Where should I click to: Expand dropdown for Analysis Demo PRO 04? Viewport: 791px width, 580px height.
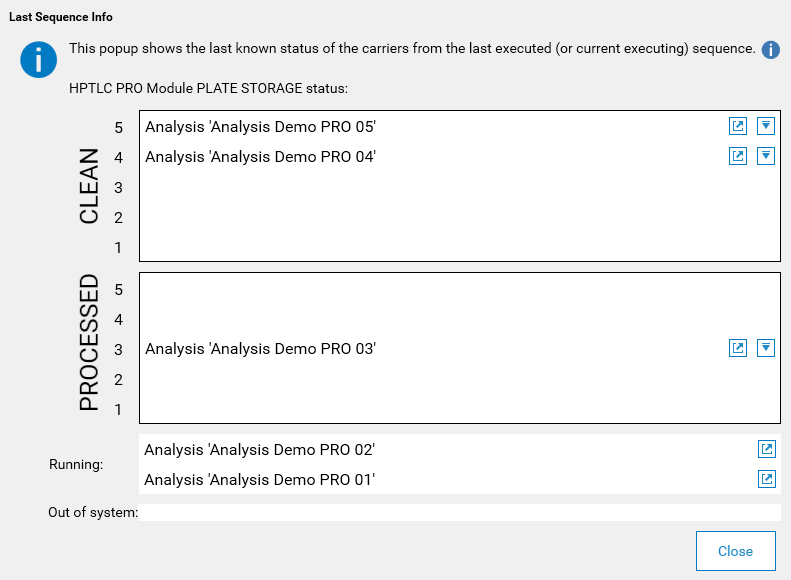click(x=766, y=156)
